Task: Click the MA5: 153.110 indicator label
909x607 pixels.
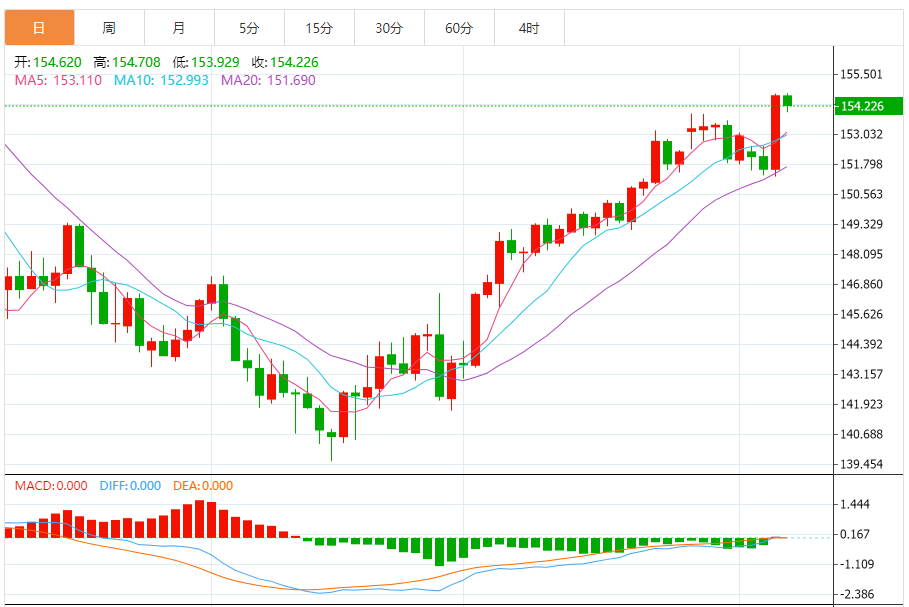Action: click(58, 80)
